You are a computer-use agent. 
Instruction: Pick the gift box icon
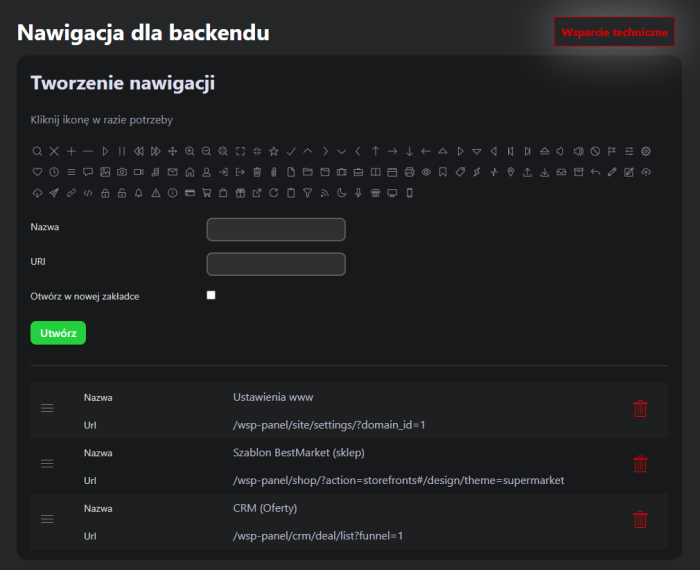coord(240,193)
